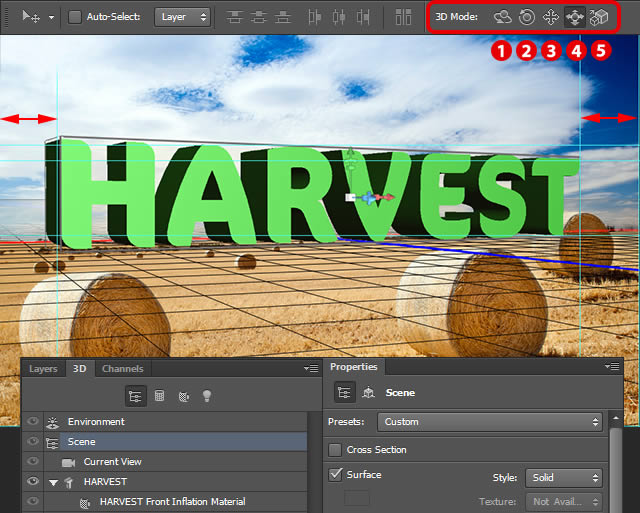Filter 3D panel by Lights
The width and height of the screenshot is (640, 513).
click(x=207, y=396)
